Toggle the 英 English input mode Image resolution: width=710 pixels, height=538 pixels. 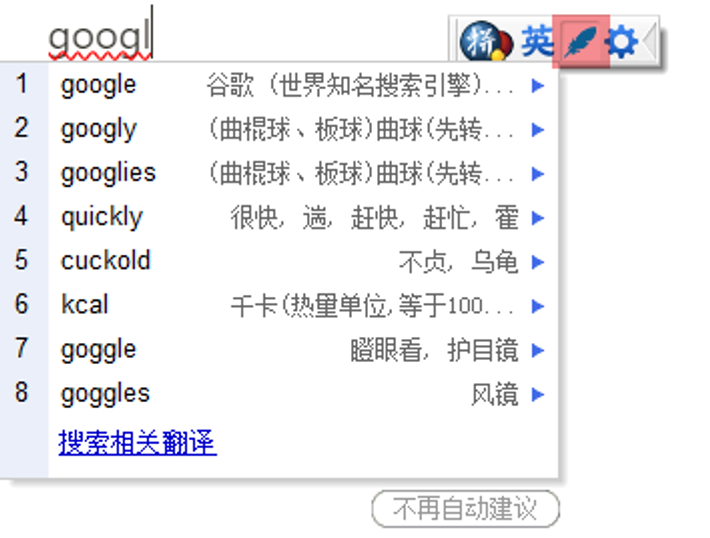pos(537,41)
